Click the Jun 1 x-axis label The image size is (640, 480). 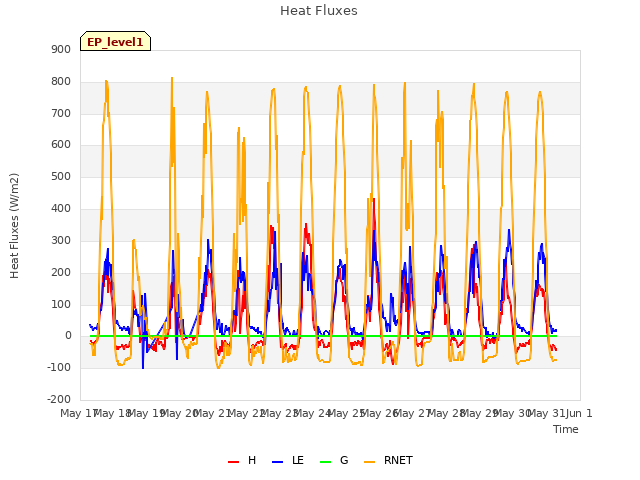tap(579, 413)
